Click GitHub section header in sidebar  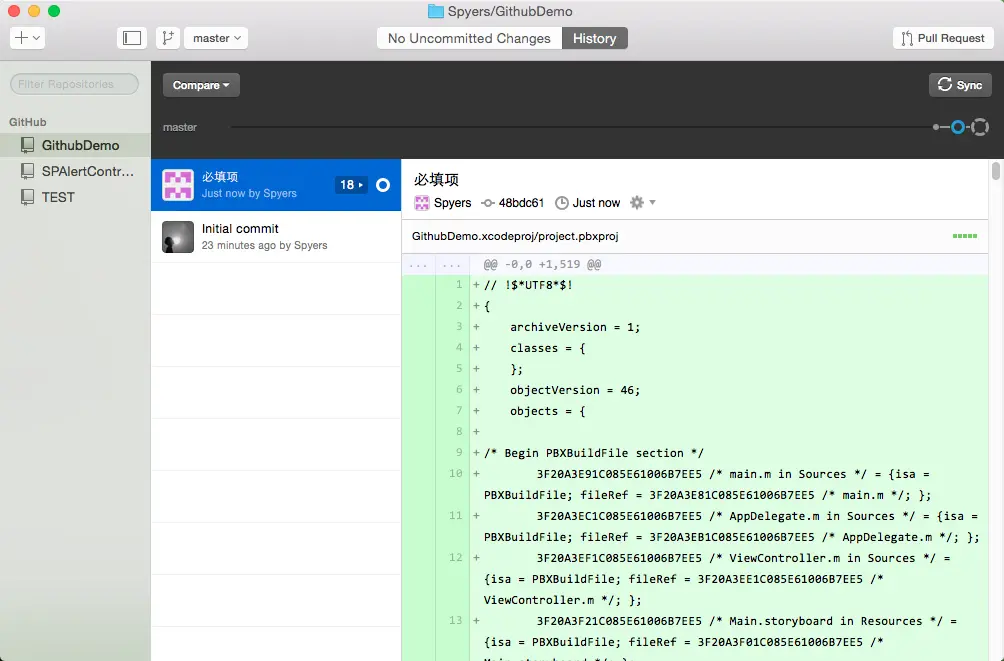pos(28,122)
